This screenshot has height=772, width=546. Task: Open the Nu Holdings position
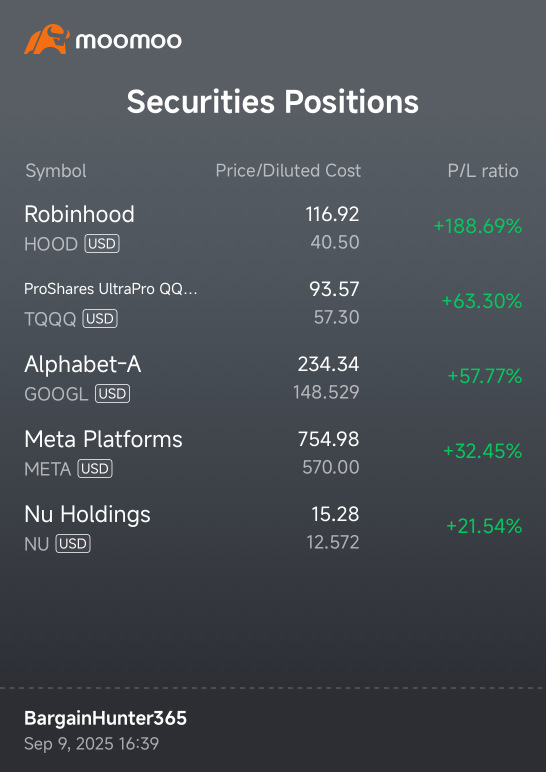(x=273, y=528)
